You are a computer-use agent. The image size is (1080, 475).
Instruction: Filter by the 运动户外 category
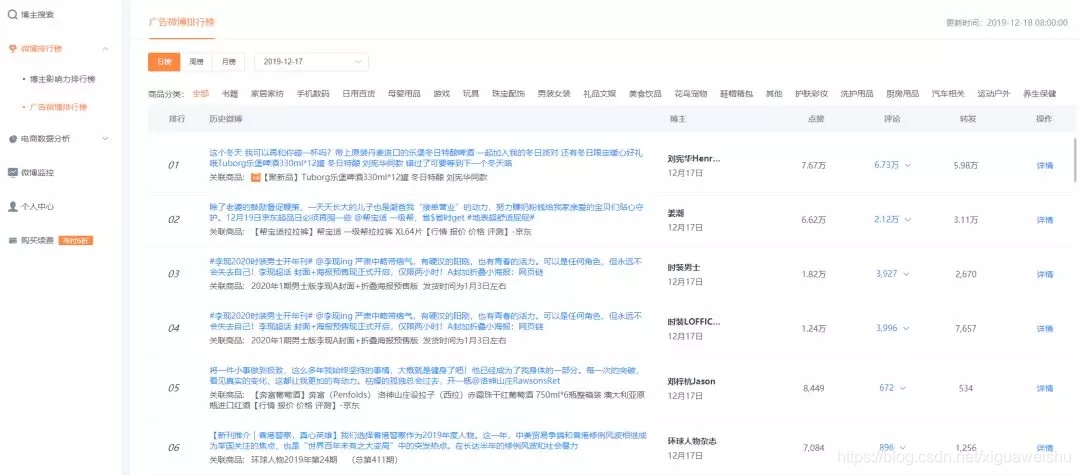click(x=994, y=94)
